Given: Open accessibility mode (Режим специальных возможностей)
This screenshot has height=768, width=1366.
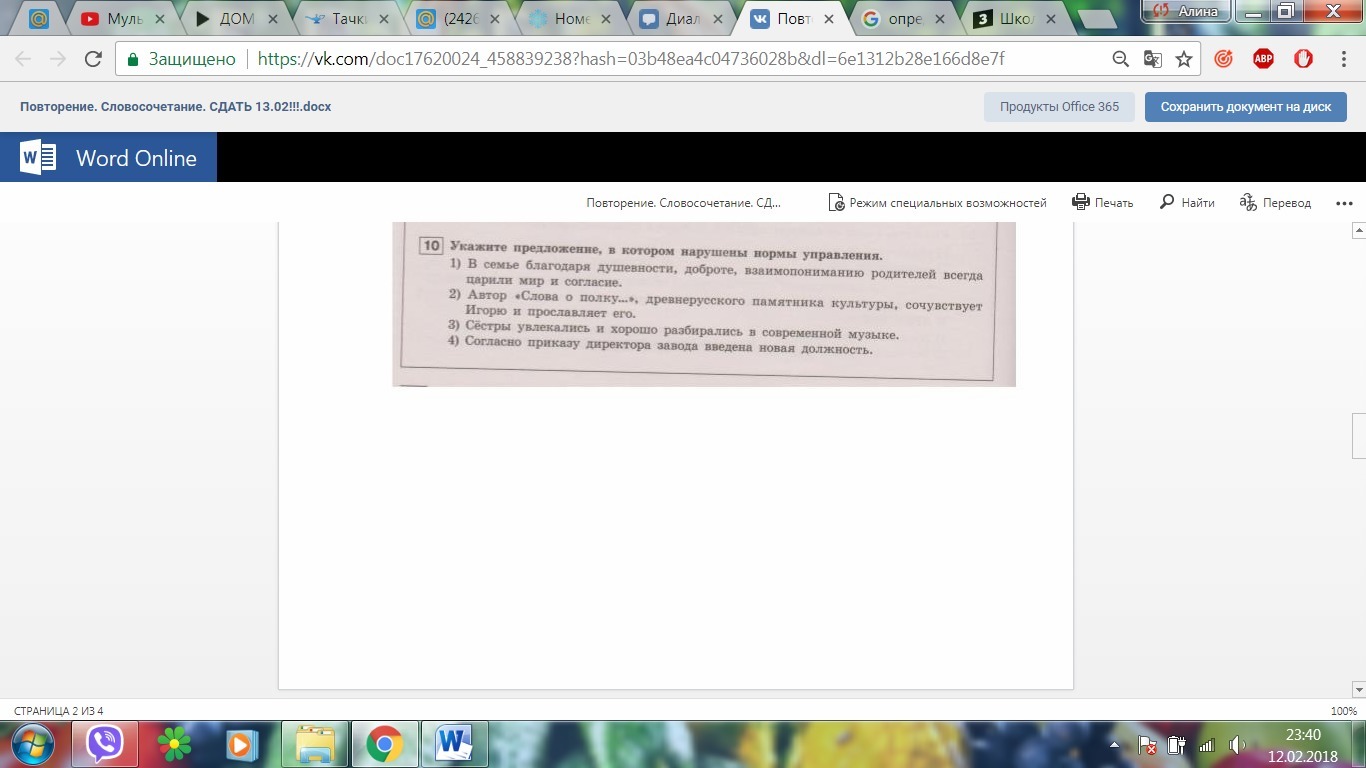Looking at the screenshot, I should [937, 202].
